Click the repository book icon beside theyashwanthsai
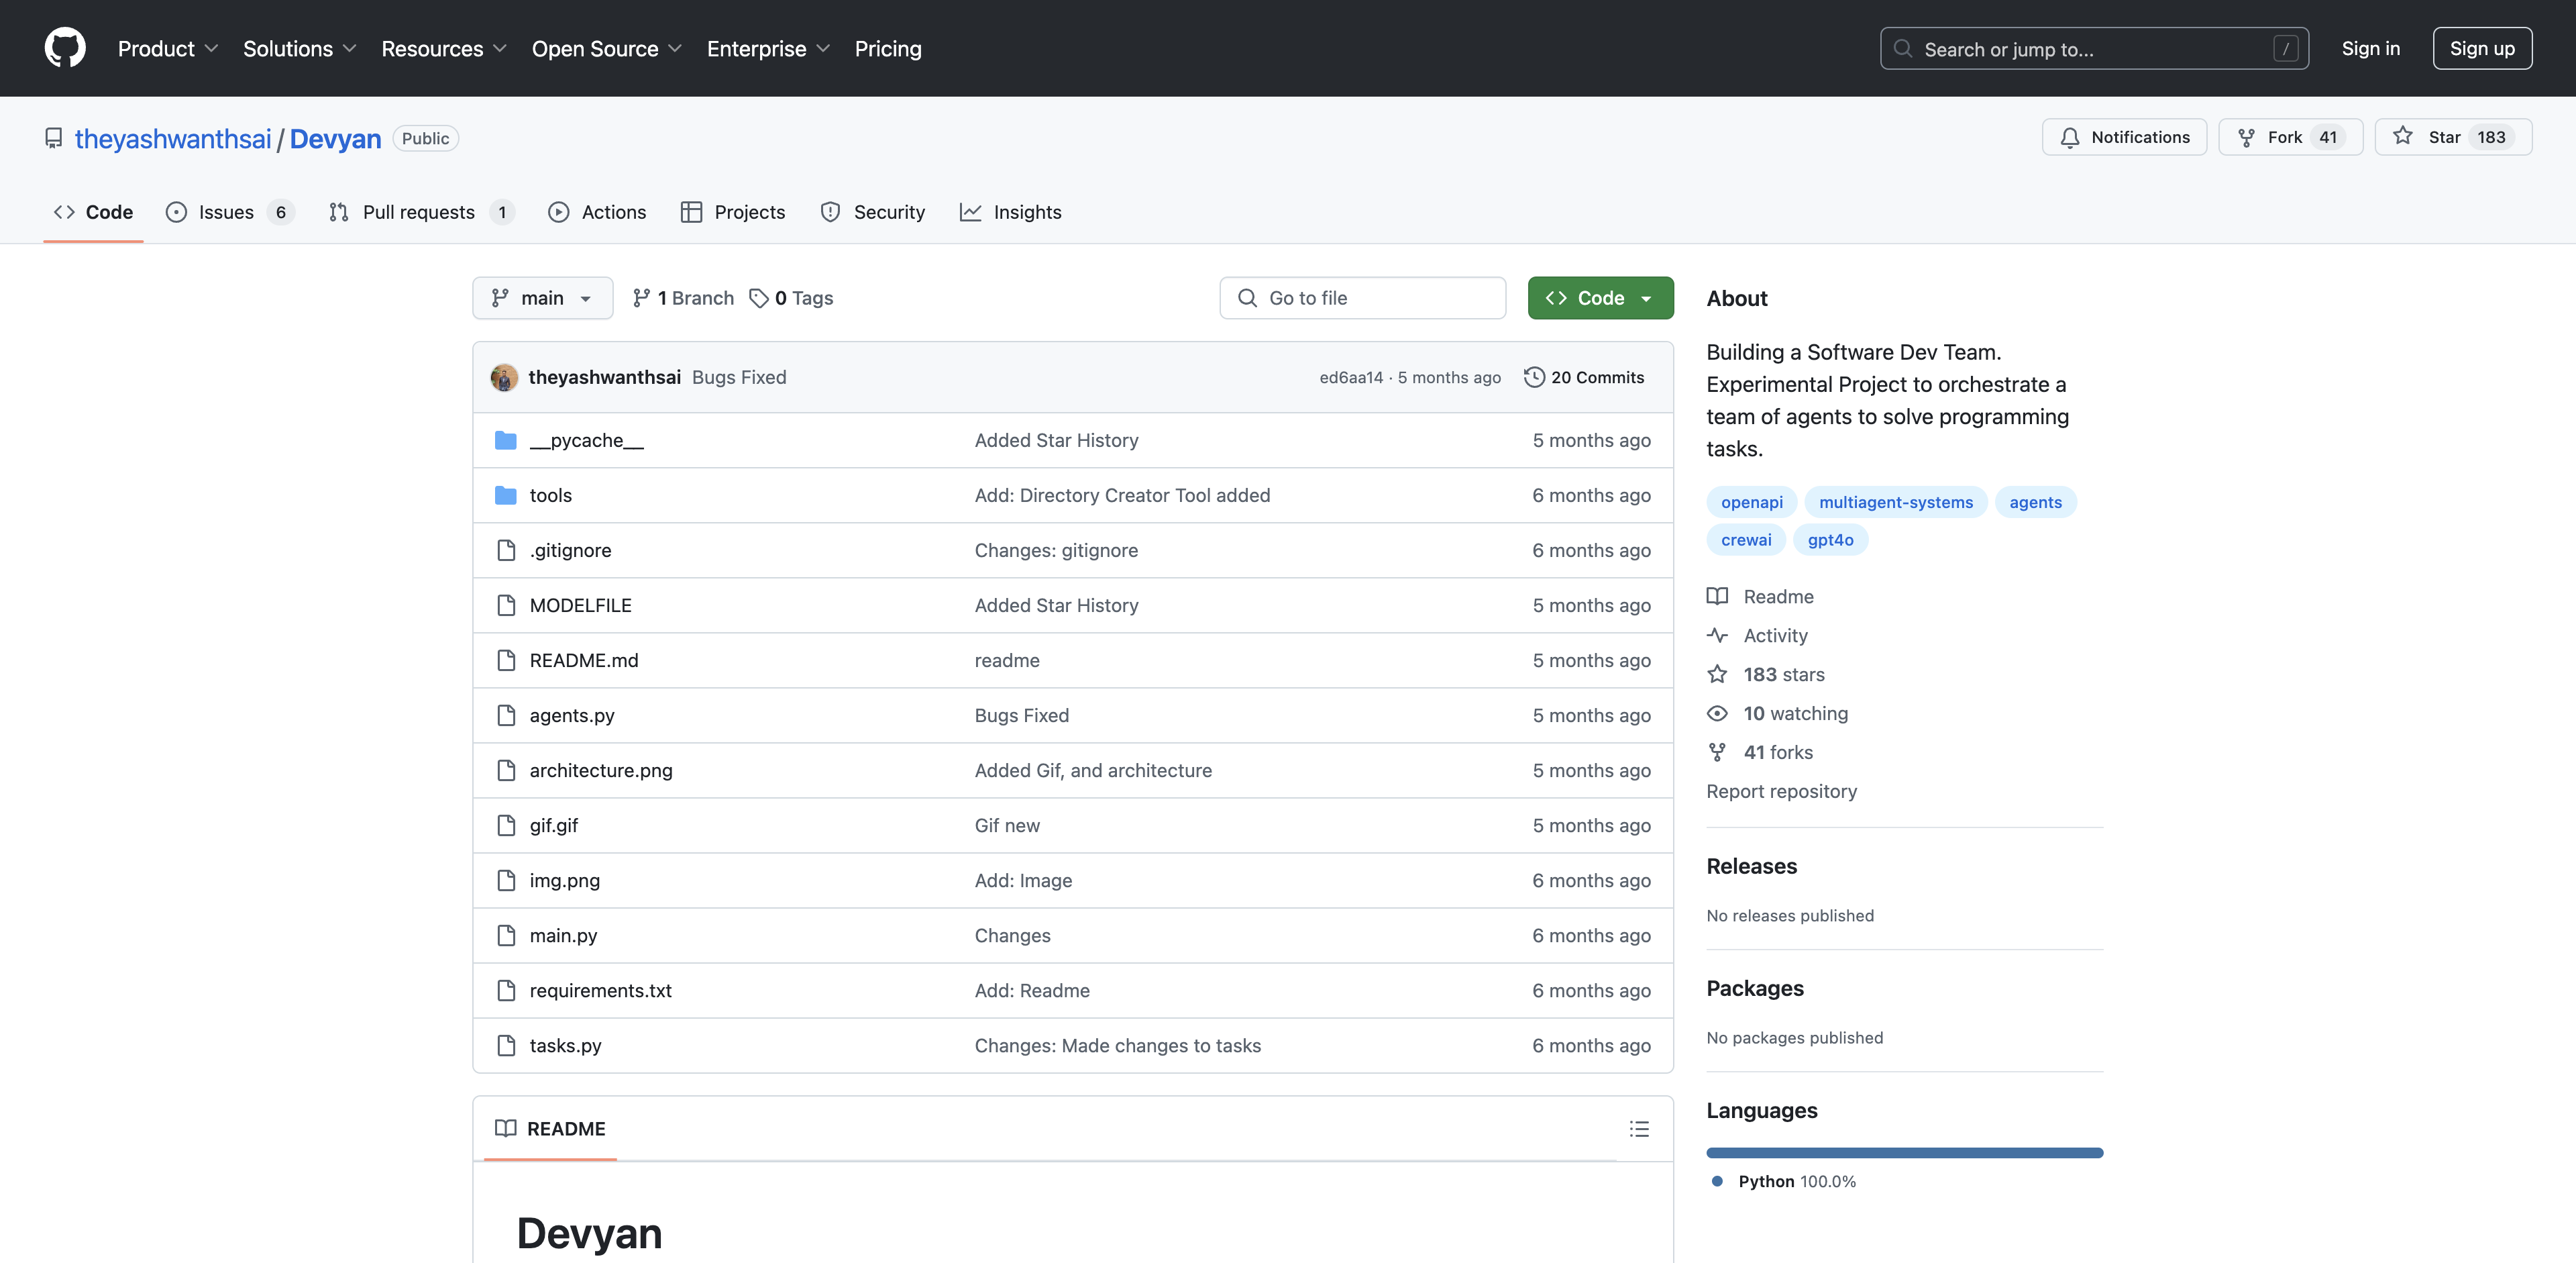Screen dimensions: 2576x1263 click(54, 138)
